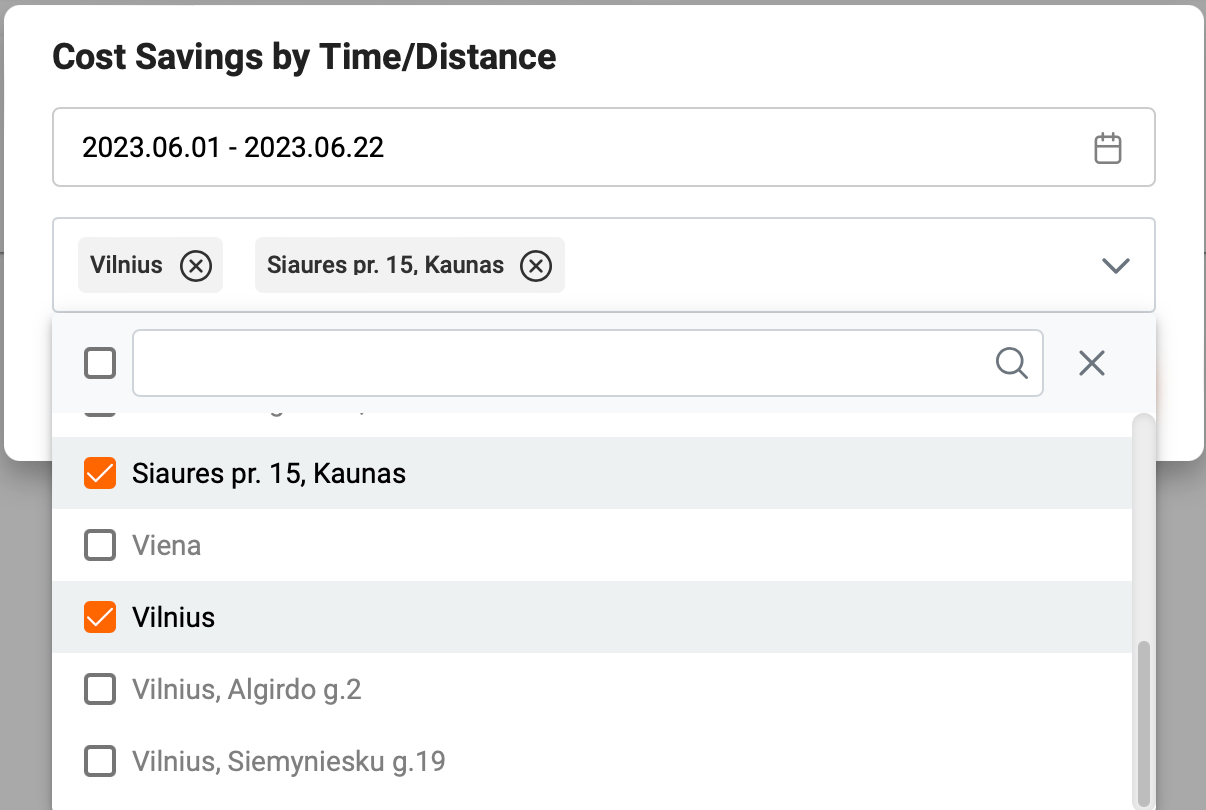
Task: Remove the Vilnius tag chip
Action: click(196, 266)
